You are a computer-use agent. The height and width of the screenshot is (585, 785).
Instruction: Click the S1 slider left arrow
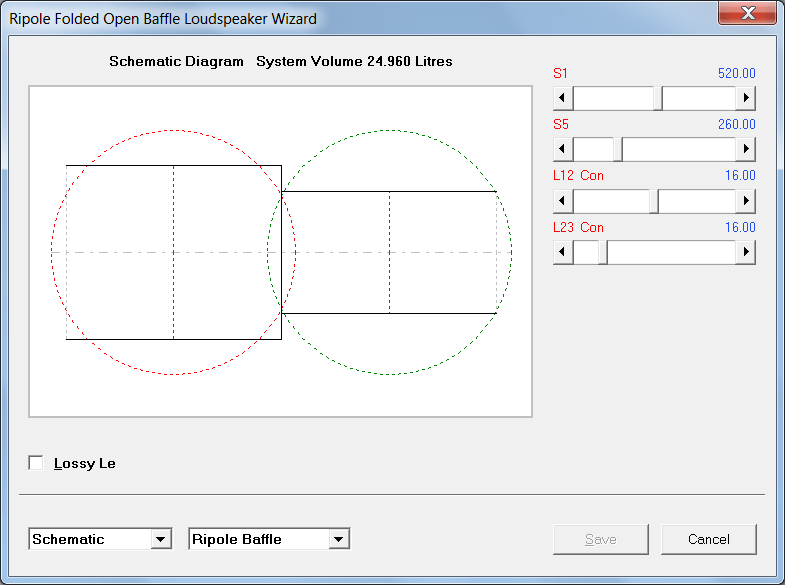pos(563,98)
